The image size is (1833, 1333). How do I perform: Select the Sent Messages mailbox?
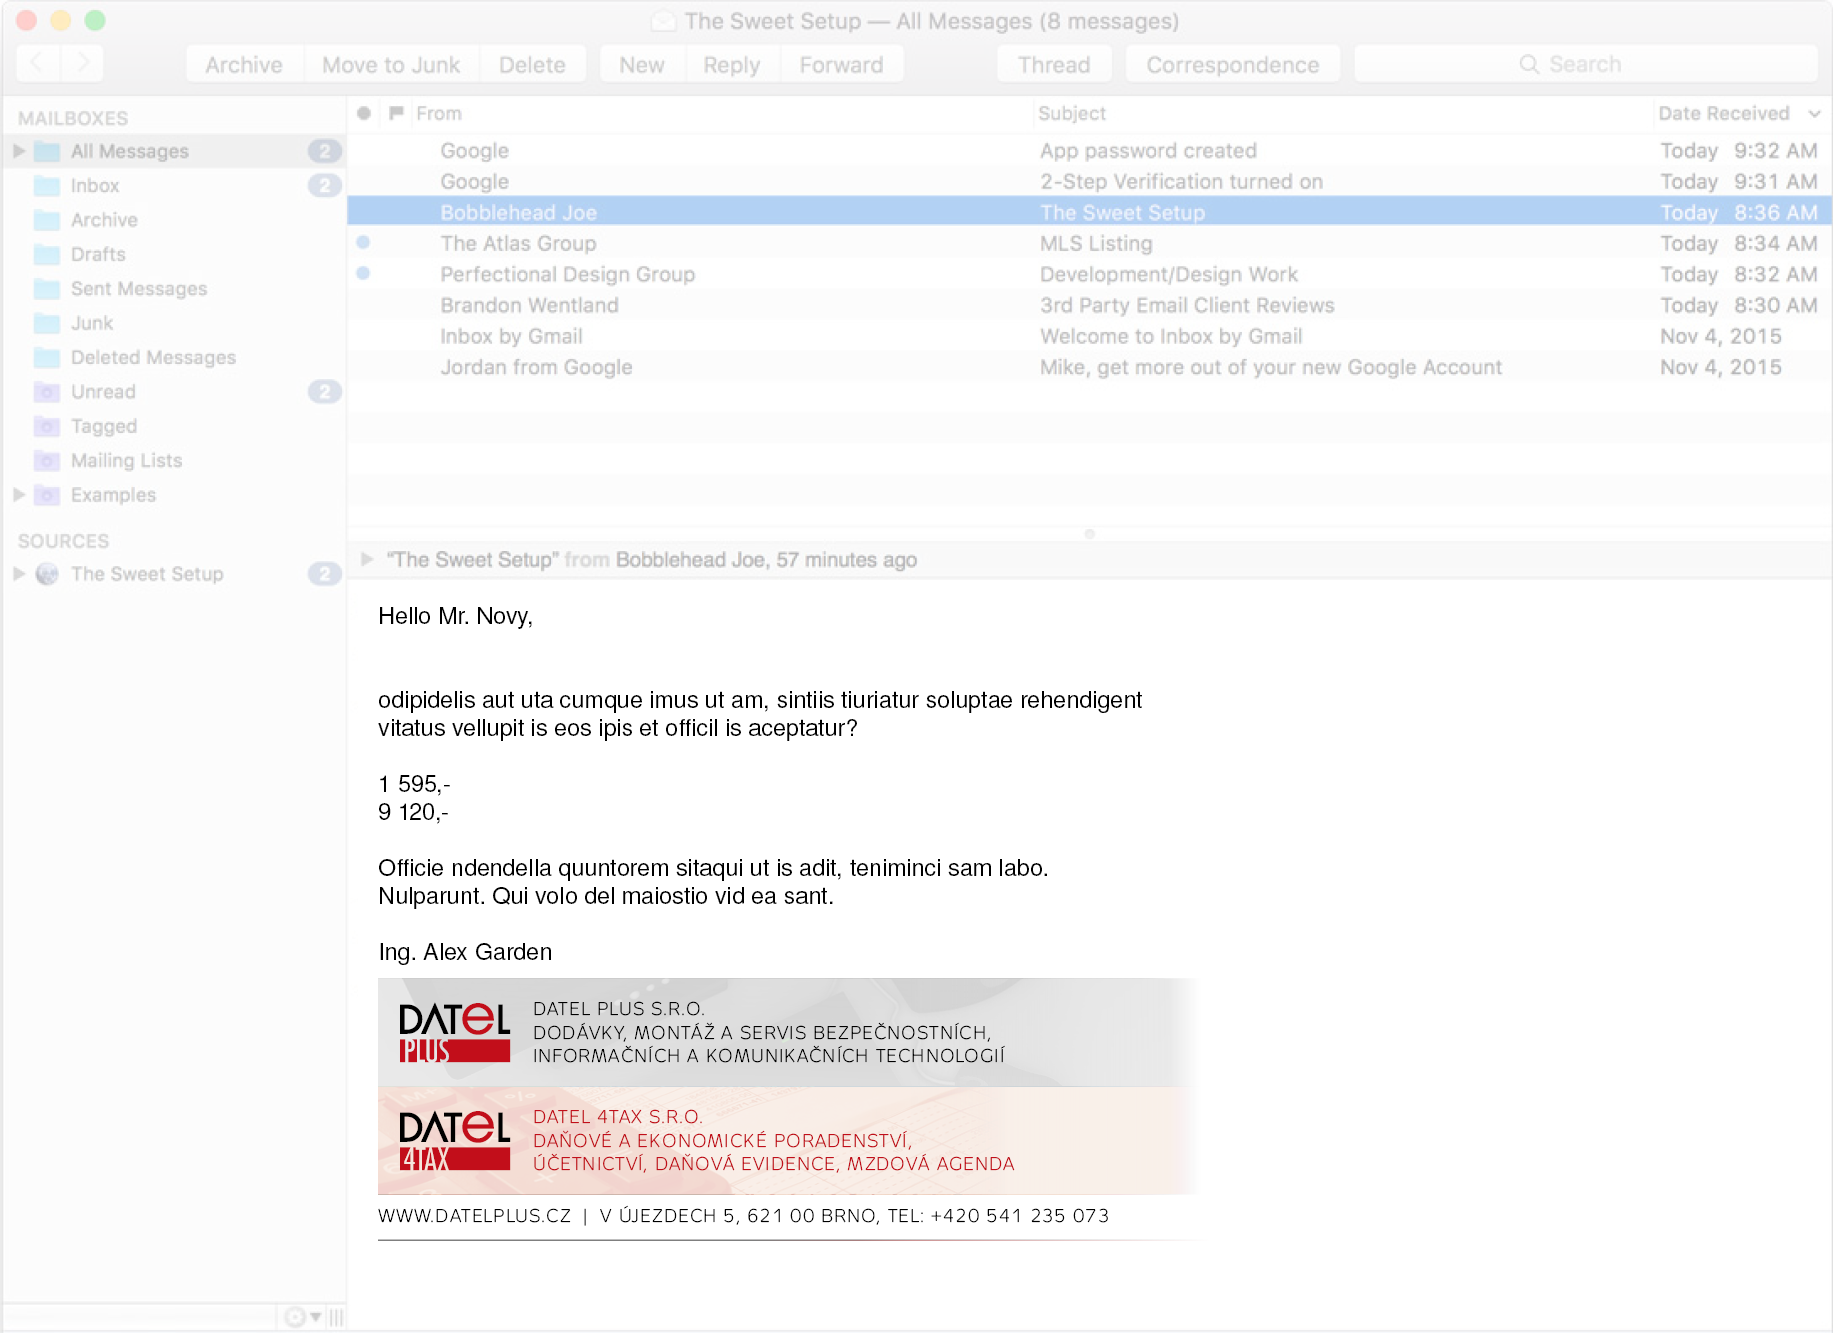[x=174, y=289]
